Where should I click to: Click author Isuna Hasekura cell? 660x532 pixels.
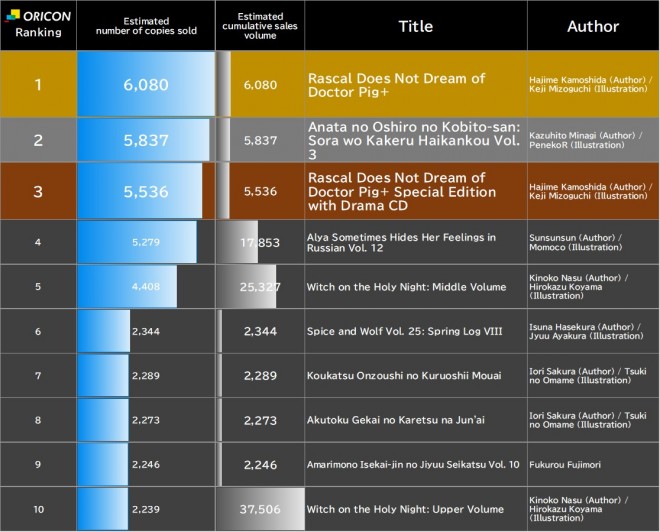pyautogui.click(x=593, y=331)
